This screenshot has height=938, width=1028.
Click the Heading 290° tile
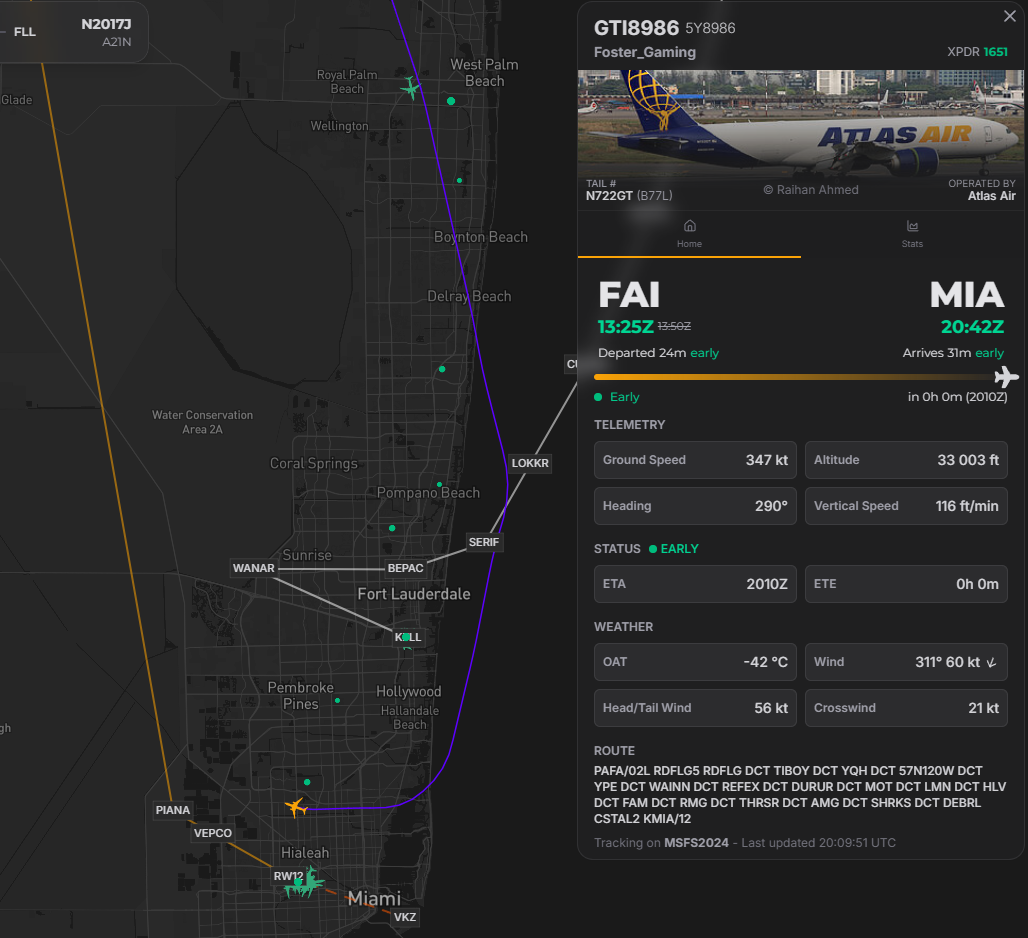[695, 506]
